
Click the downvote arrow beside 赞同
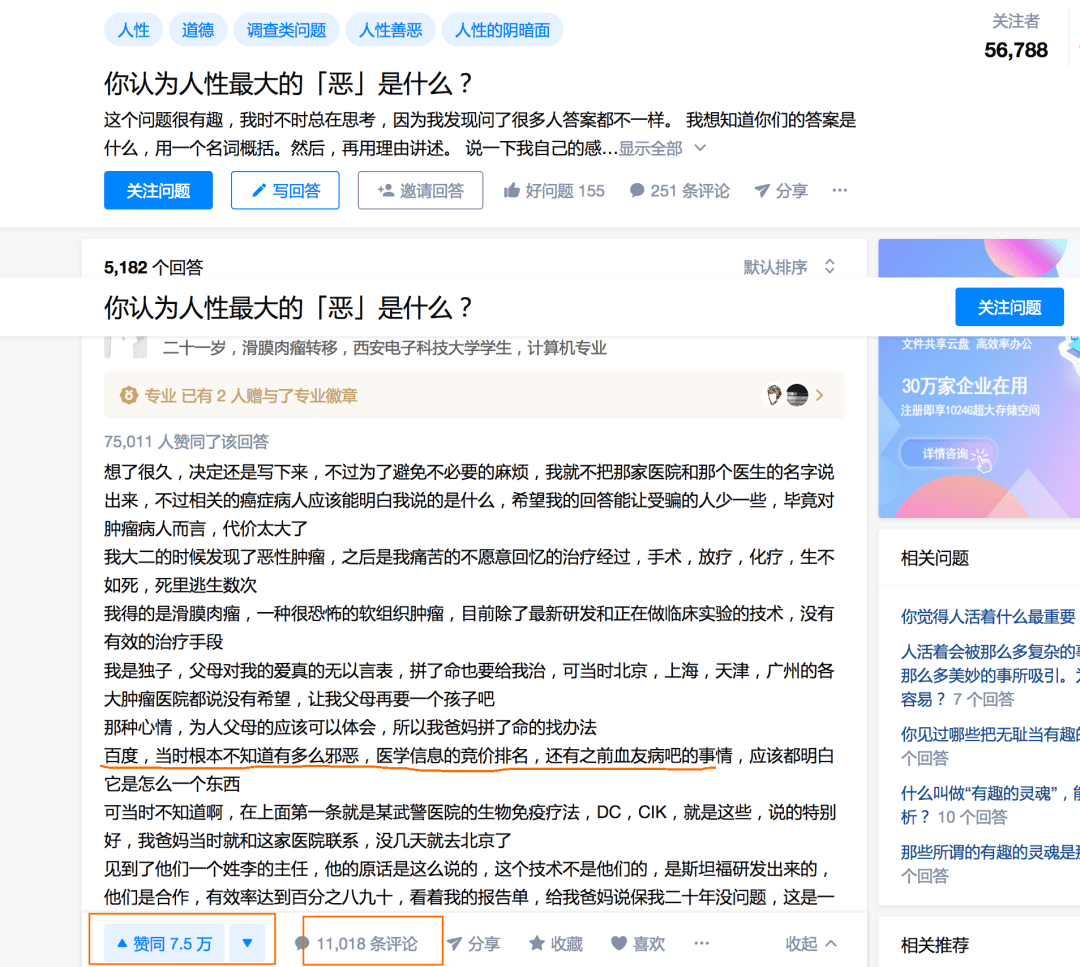pos(247,942)
